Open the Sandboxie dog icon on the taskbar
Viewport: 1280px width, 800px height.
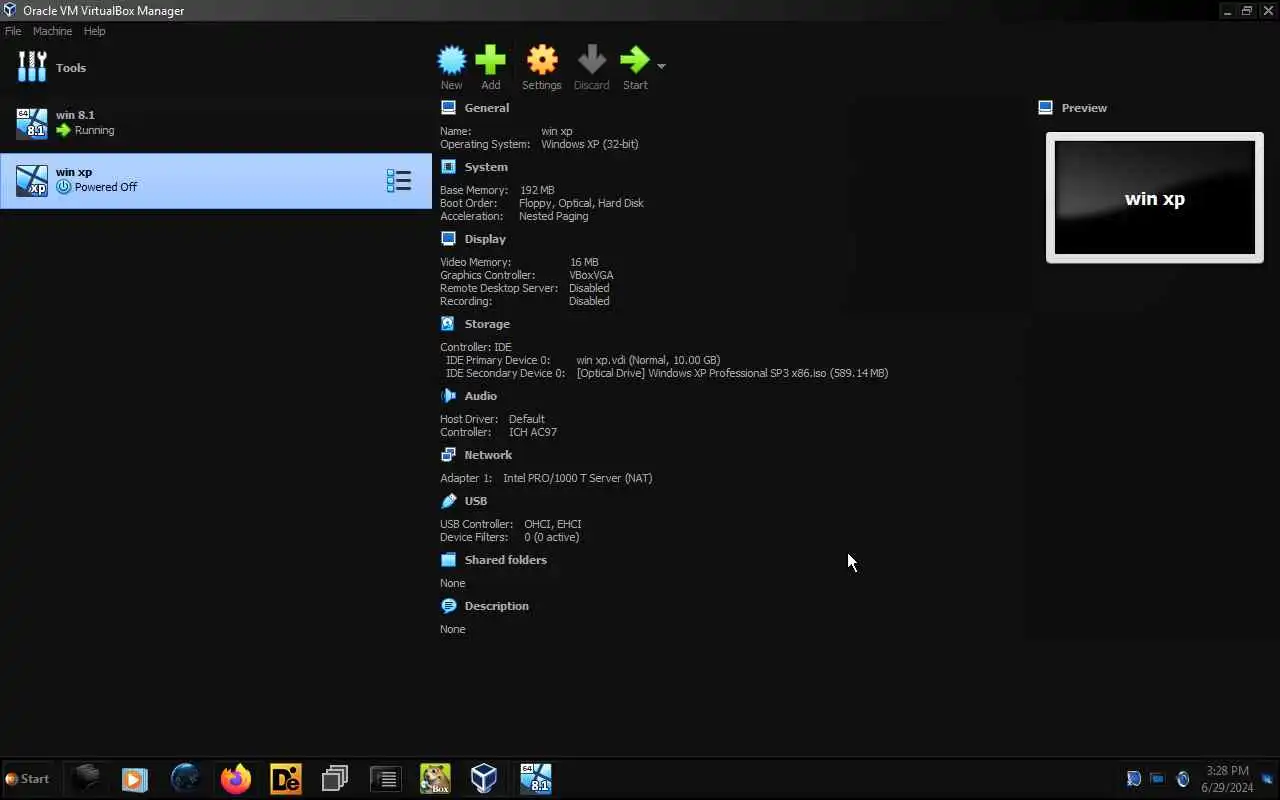[434, 779]
